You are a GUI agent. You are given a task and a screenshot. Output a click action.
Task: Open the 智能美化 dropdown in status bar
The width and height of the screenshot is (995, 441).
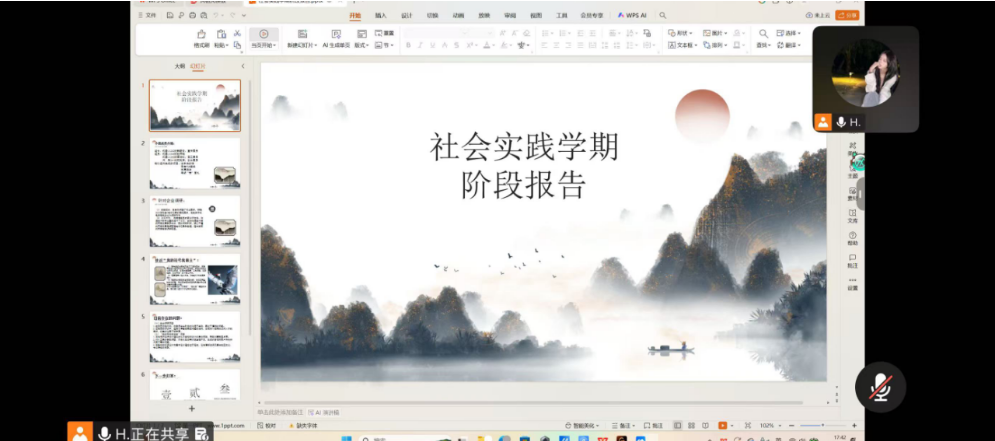[583, 426]
